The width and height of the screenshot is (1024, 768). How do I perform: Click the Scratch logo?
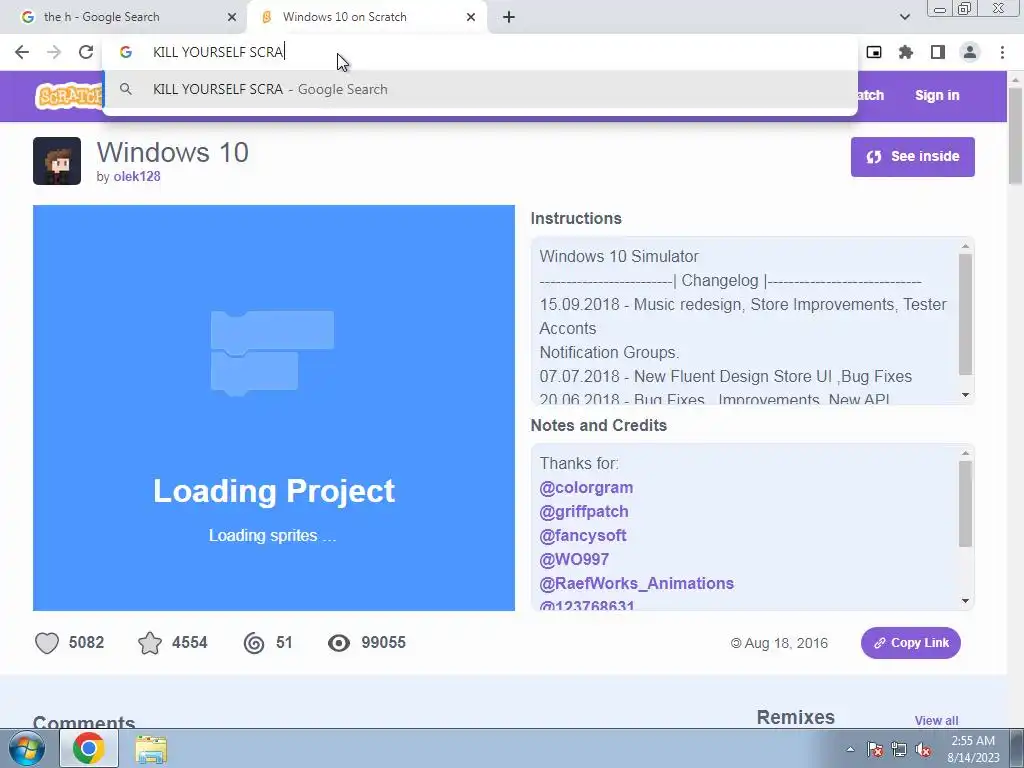(x=69, y=96)
